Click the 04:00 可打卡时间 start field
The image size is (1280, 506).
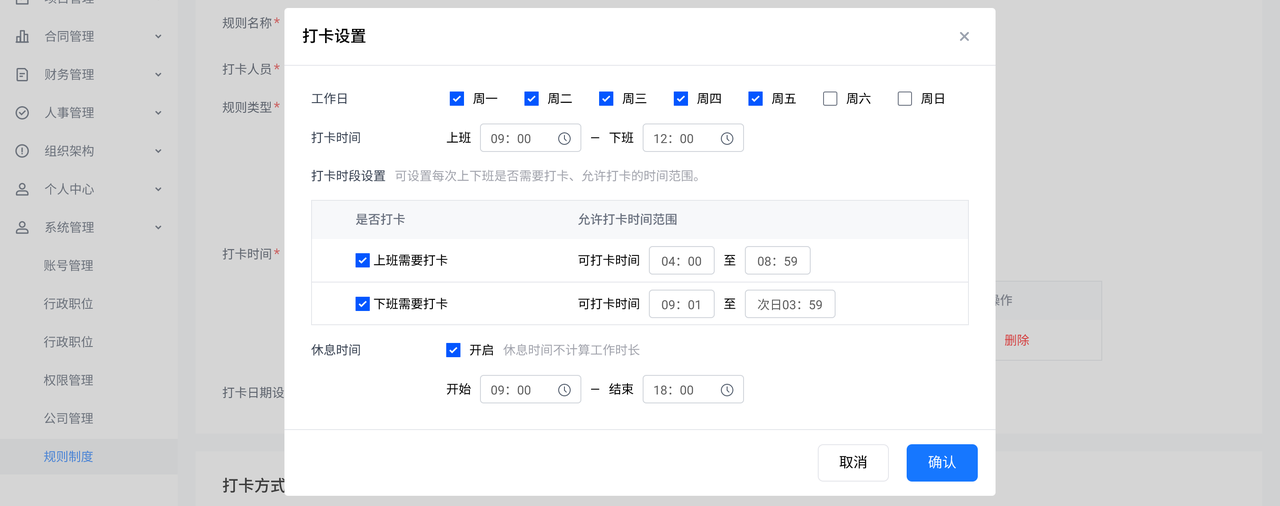pos(681,261)
